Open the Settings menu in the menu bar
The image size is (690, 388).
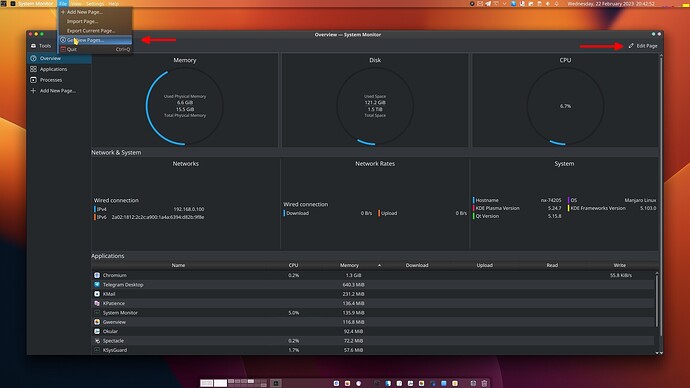point(95,4)
